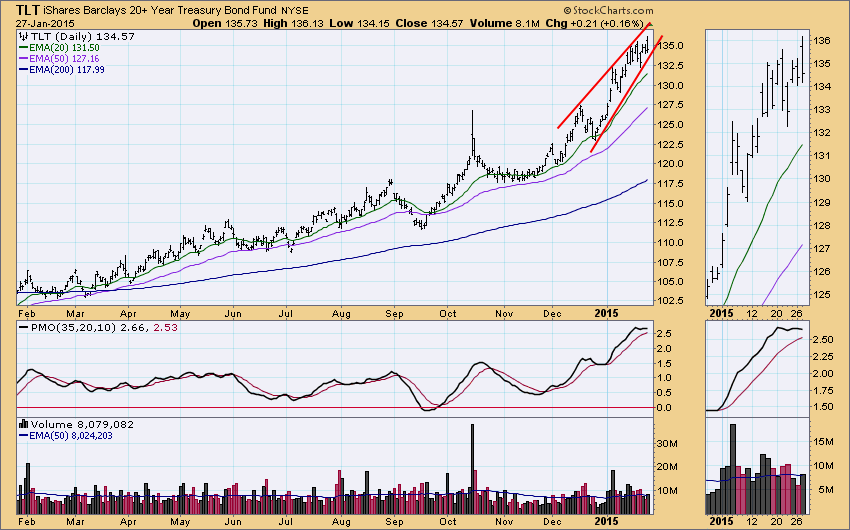Click the 15M label on the zoomed volume axis
This screenshot has height=530, width=850.
(x=823, y=442)
